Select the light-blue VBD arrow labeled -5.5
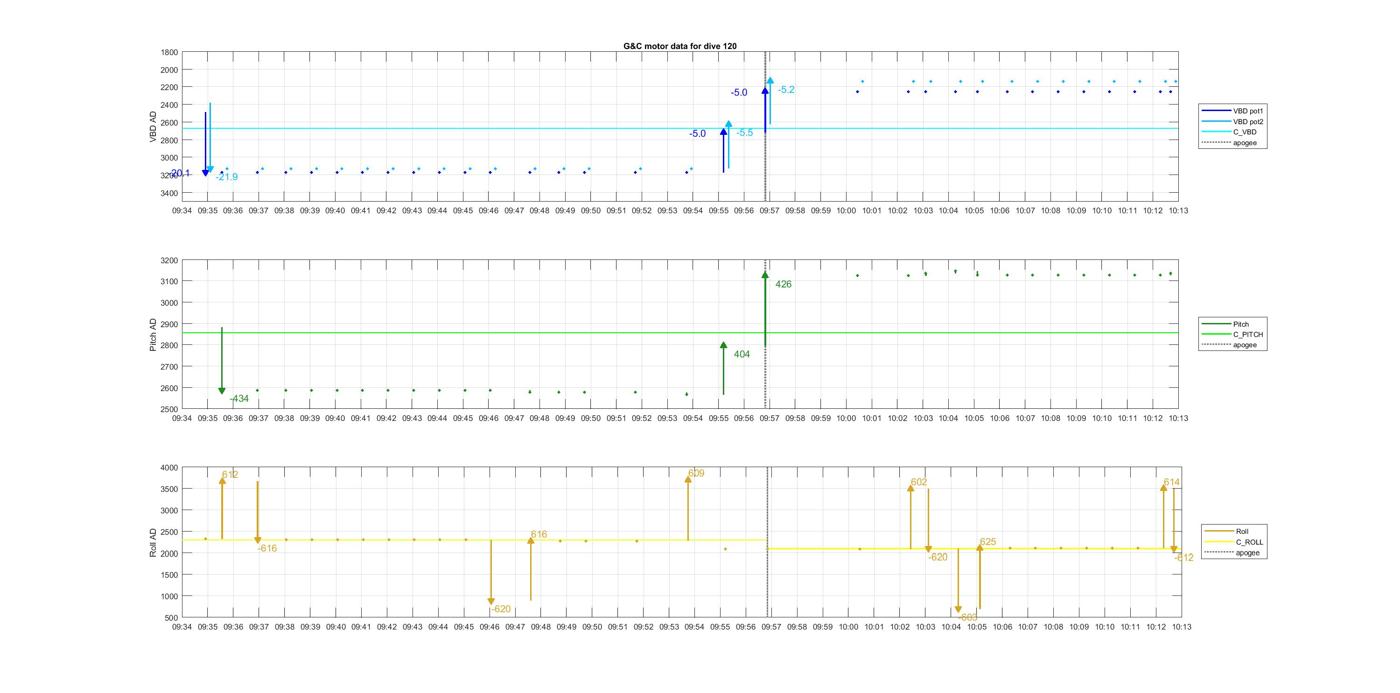1400x693 pixels. 728,145
